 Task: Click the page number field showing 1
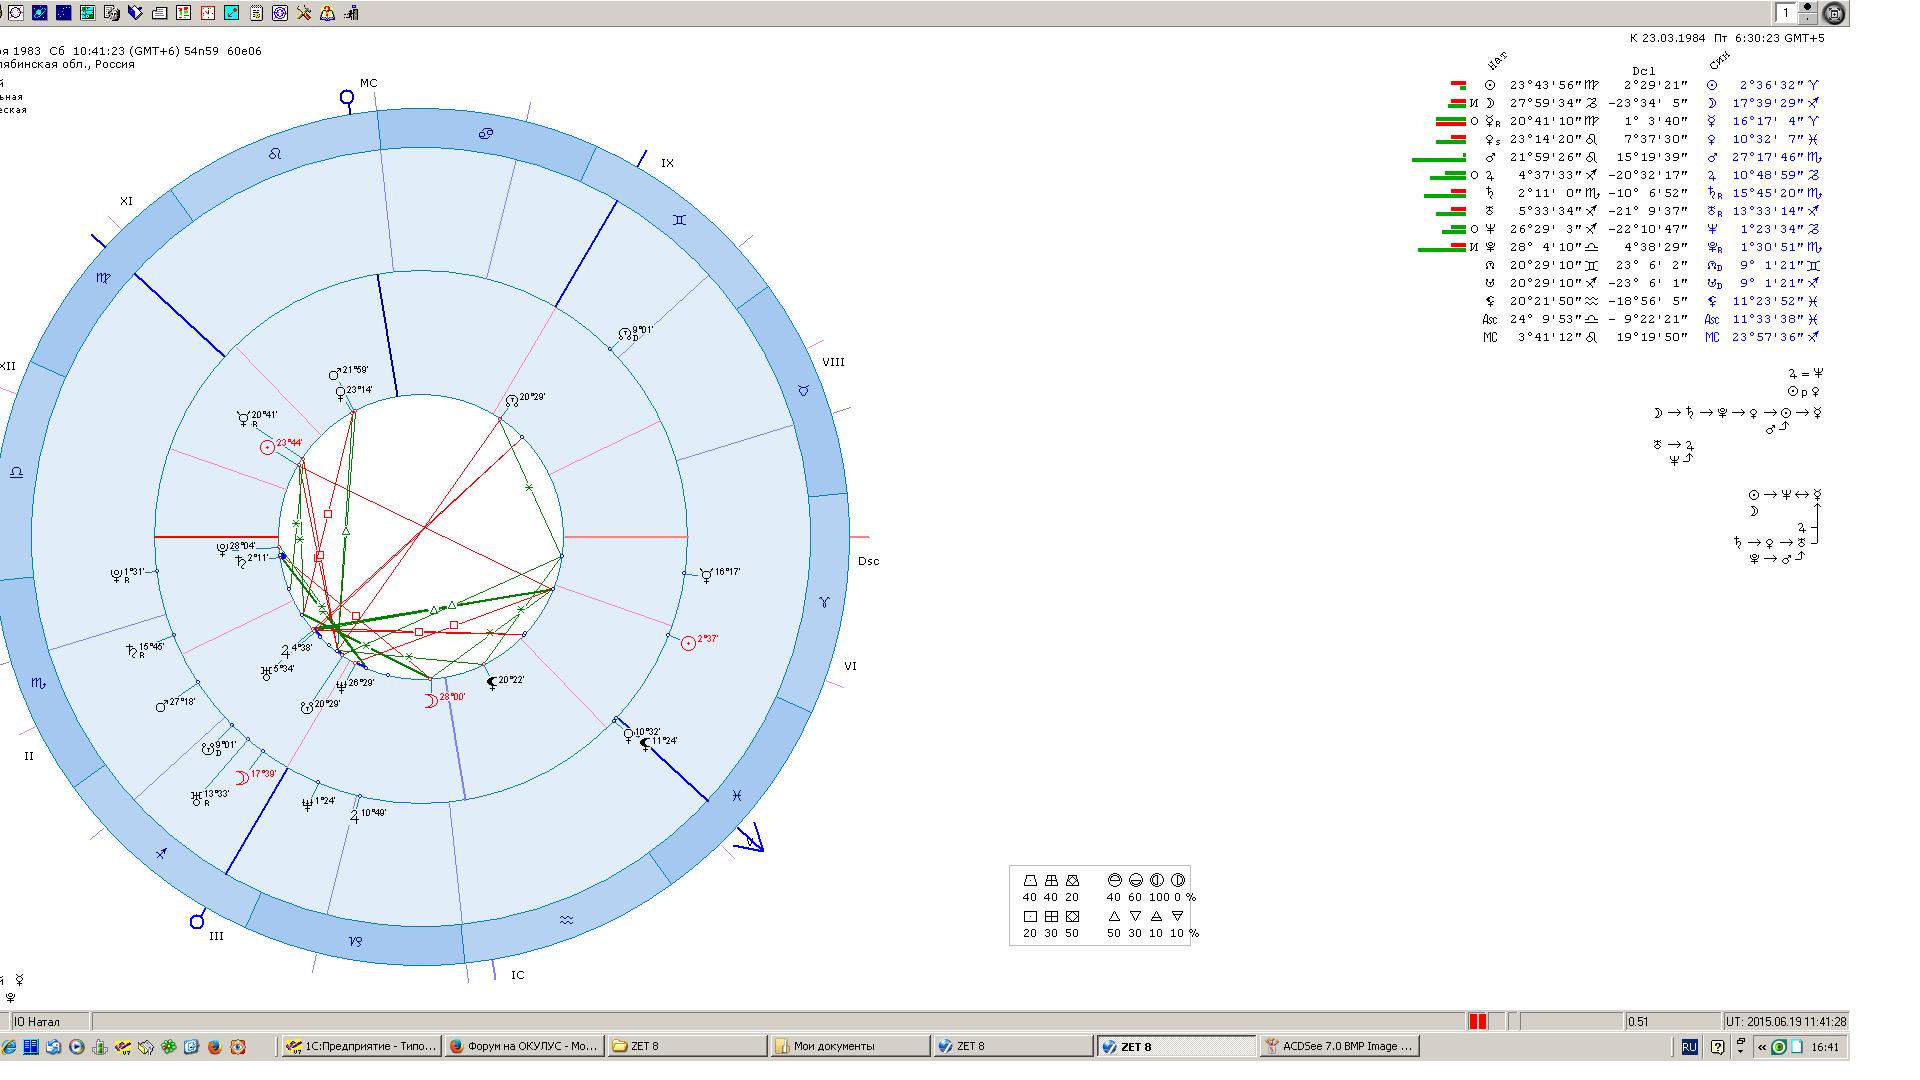pos(1786,13)
